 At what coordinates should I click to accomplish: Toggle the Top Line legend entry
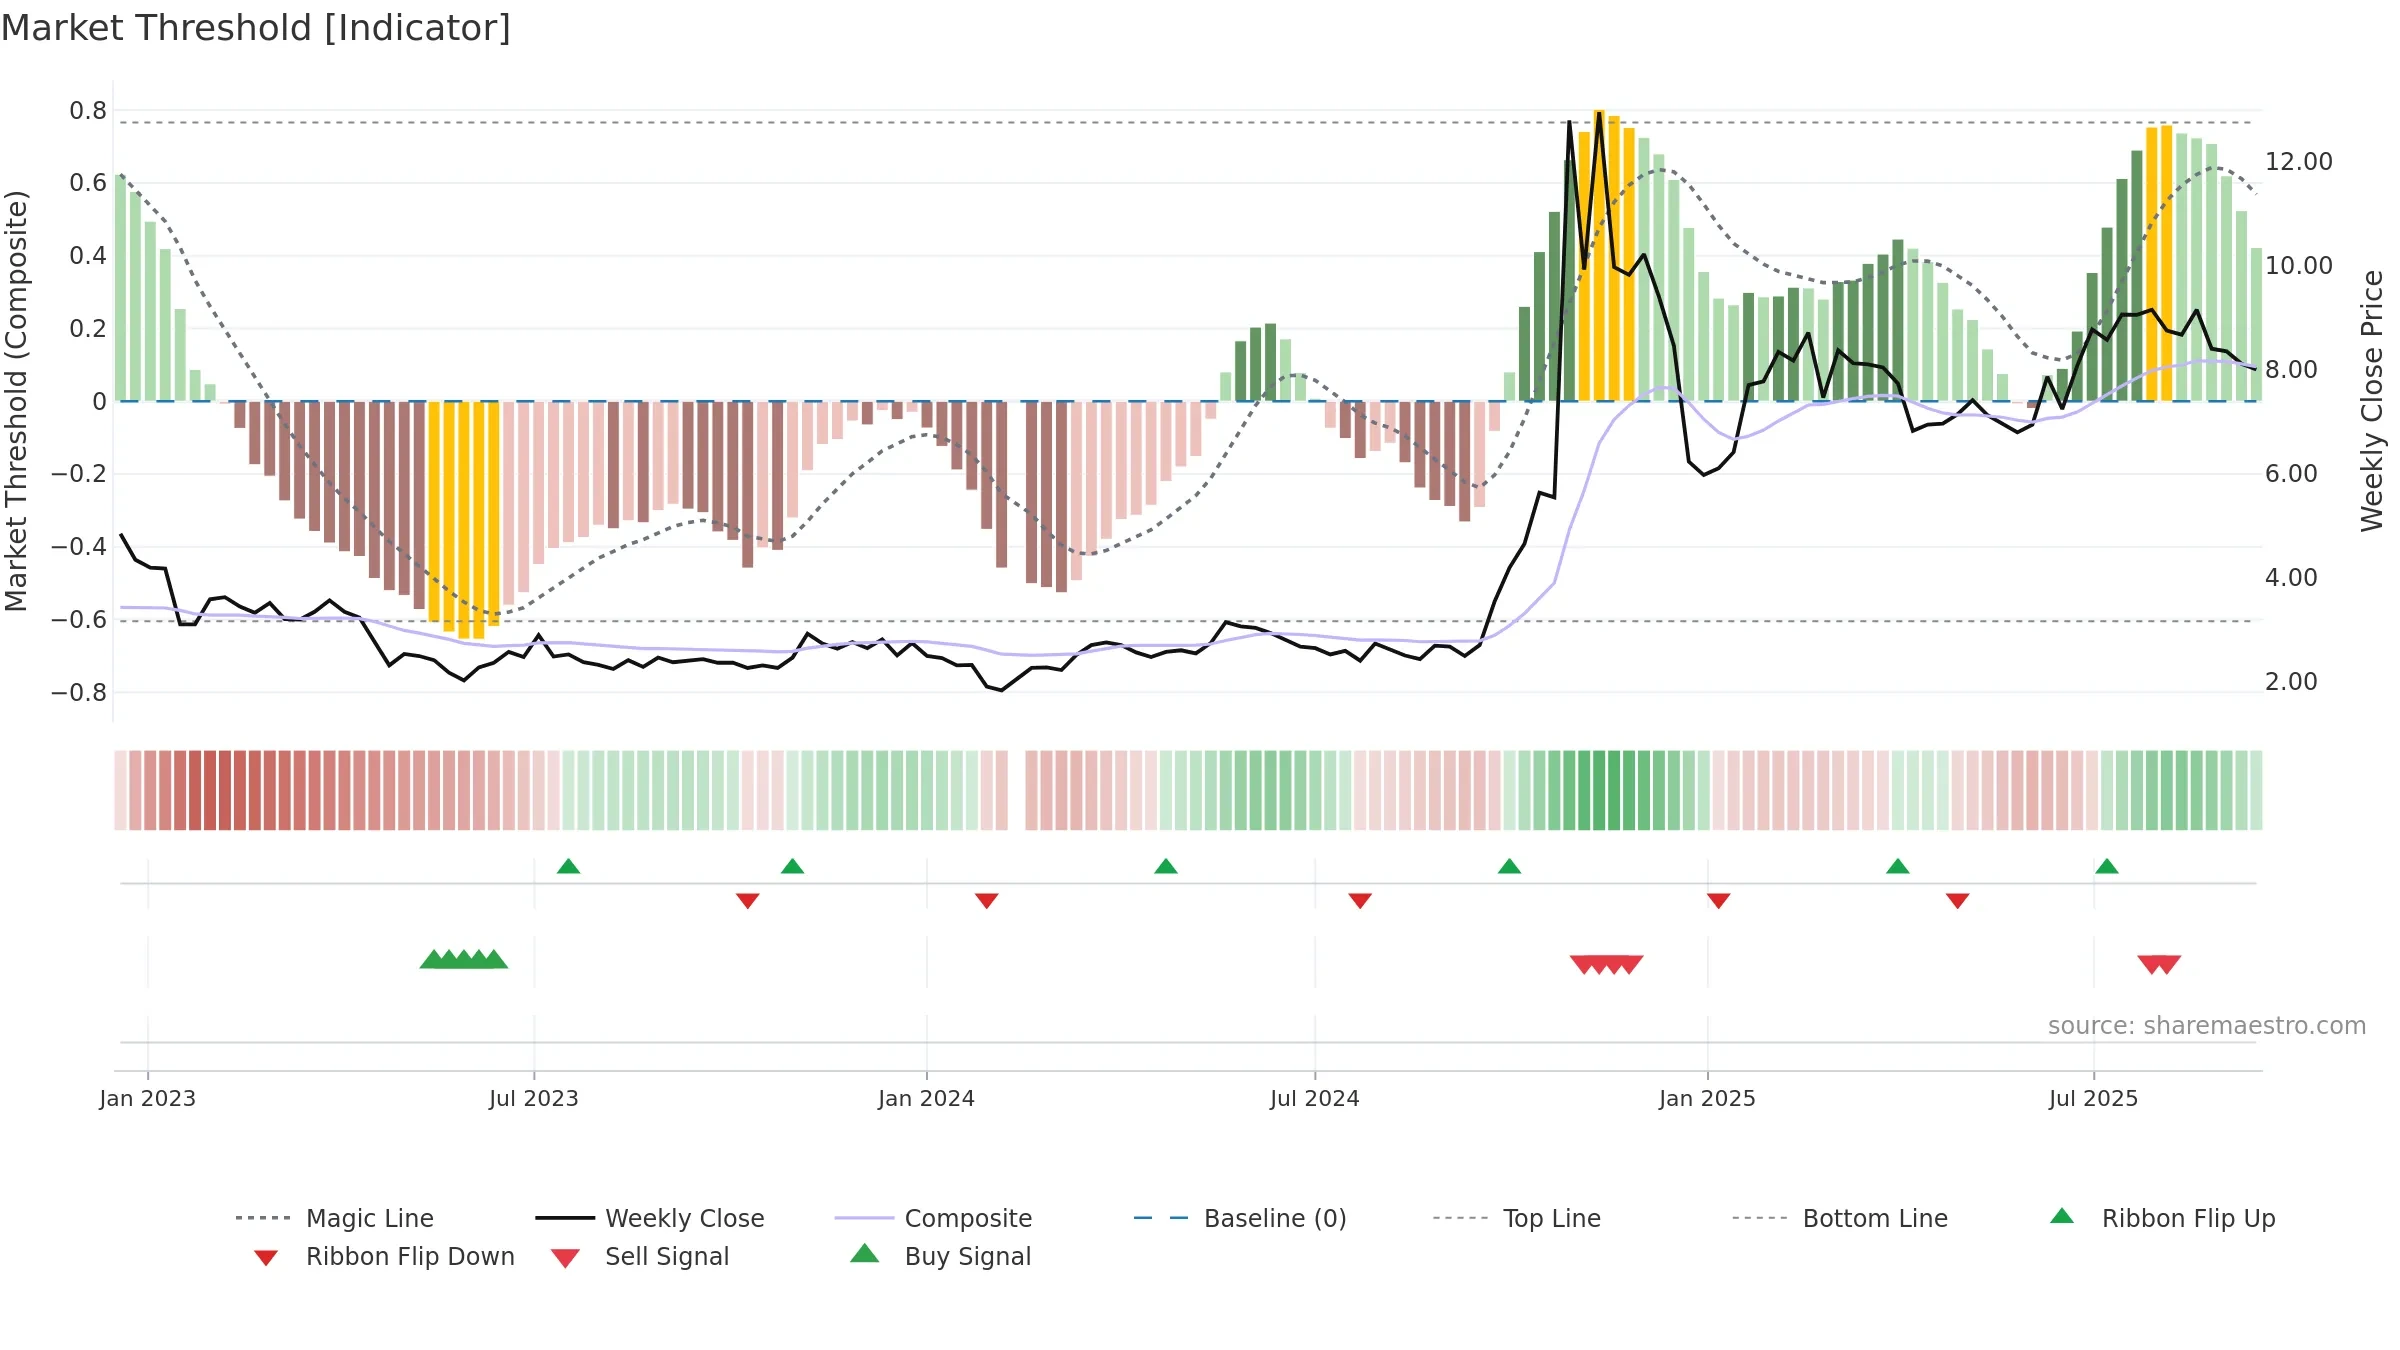(x=1517, y=1218)
